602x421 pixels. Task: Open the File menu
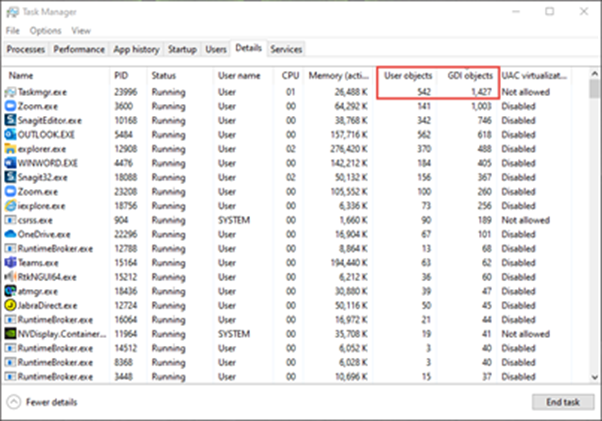coord(12,31)
